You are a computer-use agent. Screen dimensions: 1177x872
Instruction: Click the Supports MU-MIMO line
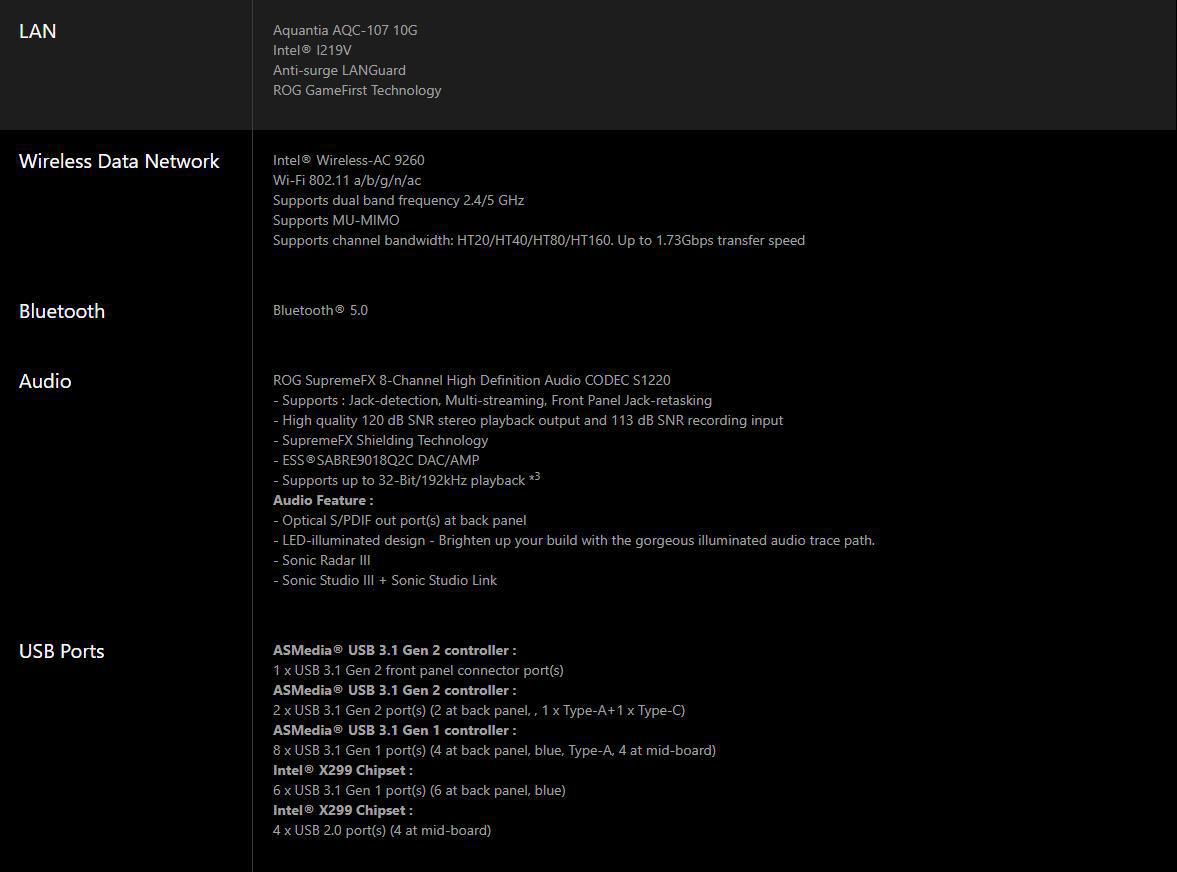click(x=336, y=220)
